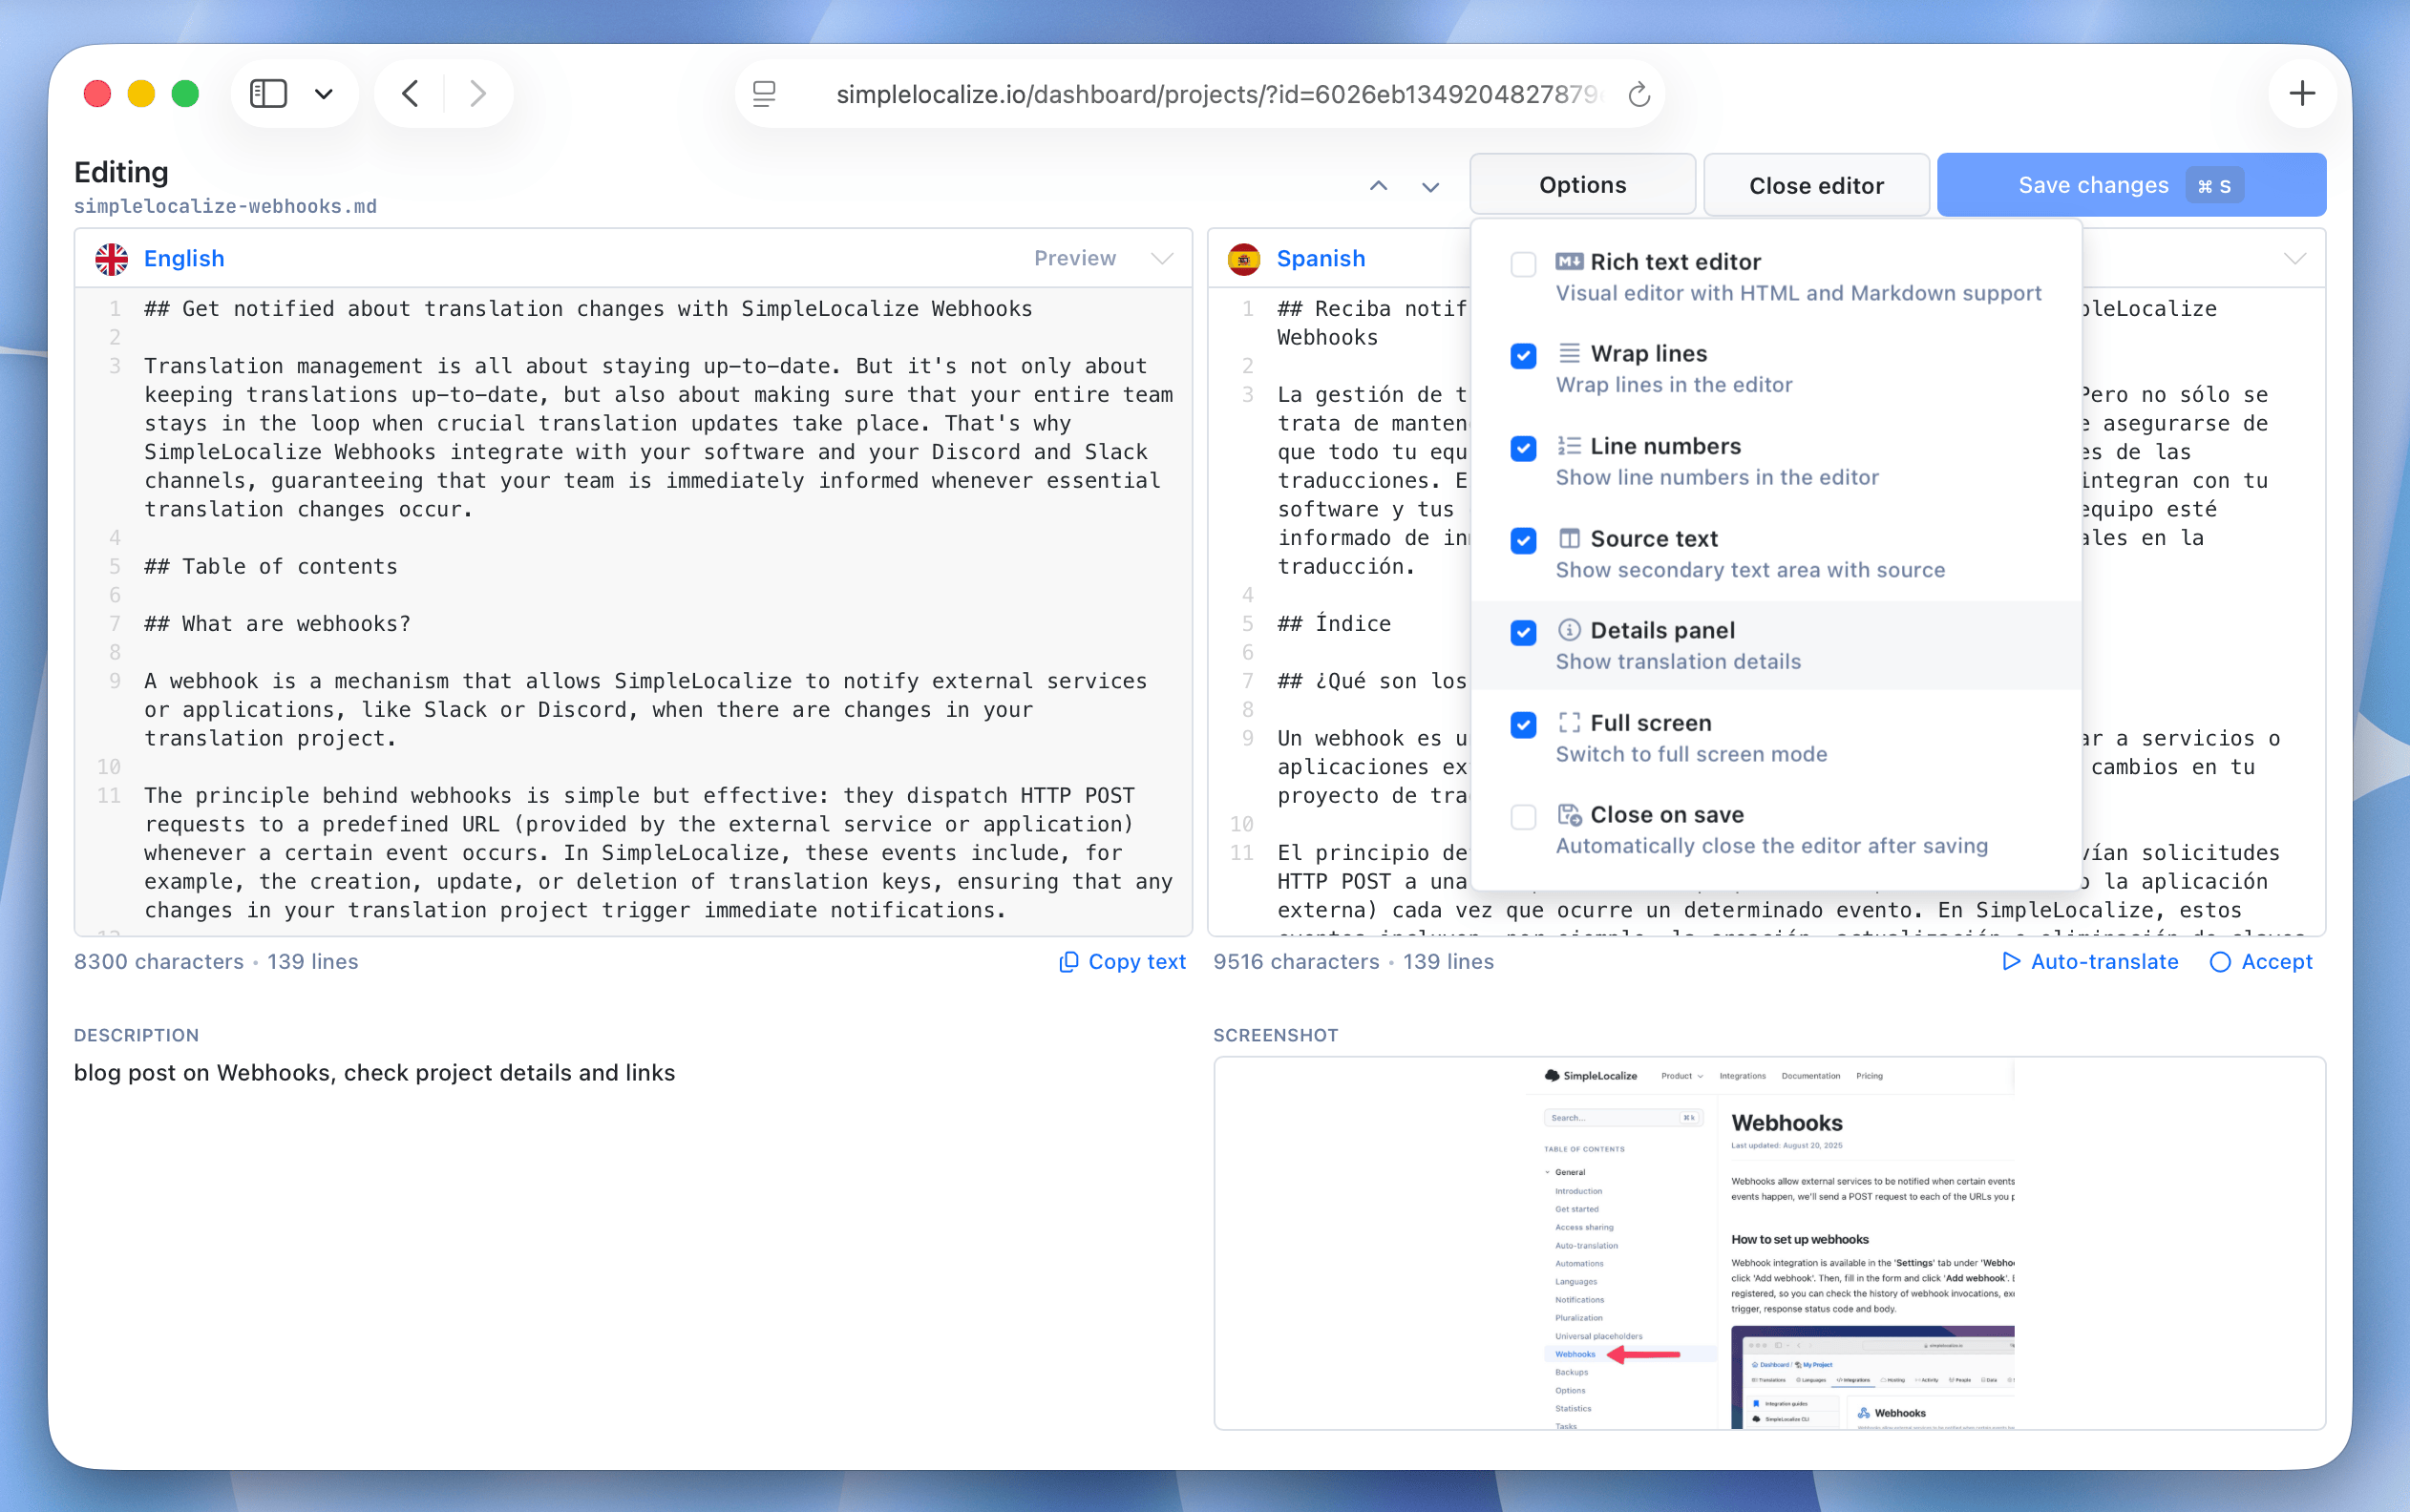Expand the chevron on the Spanish panel
The image size is (2410, 1512).
(x=2294, y=258)
